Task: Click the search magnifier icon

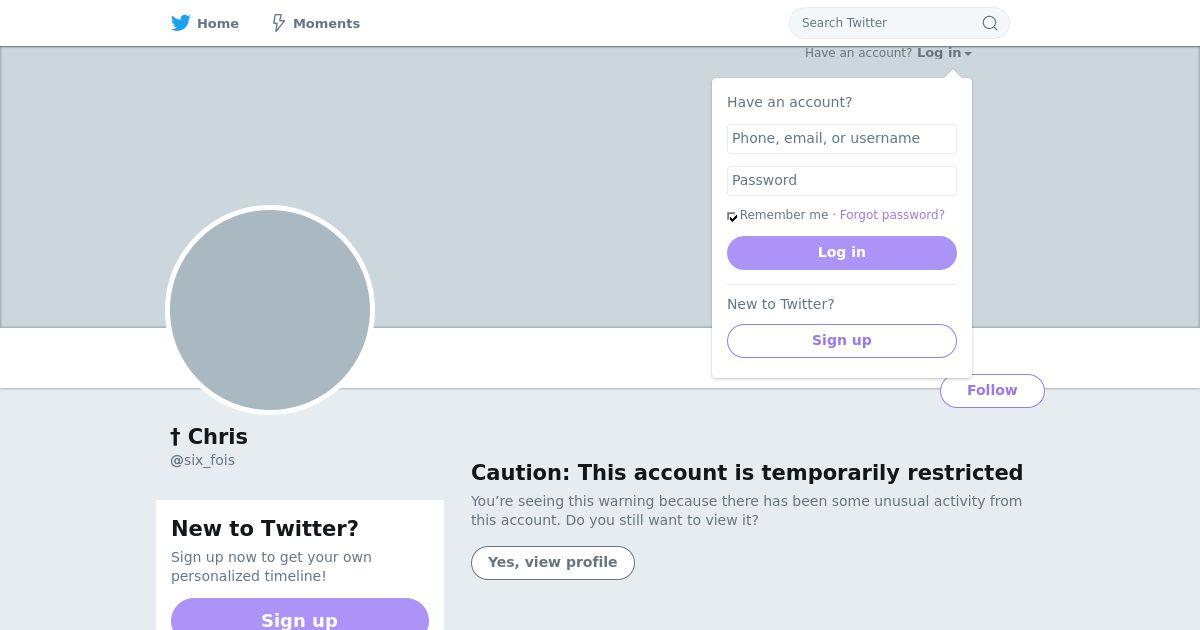Action: tap(989, 23)
